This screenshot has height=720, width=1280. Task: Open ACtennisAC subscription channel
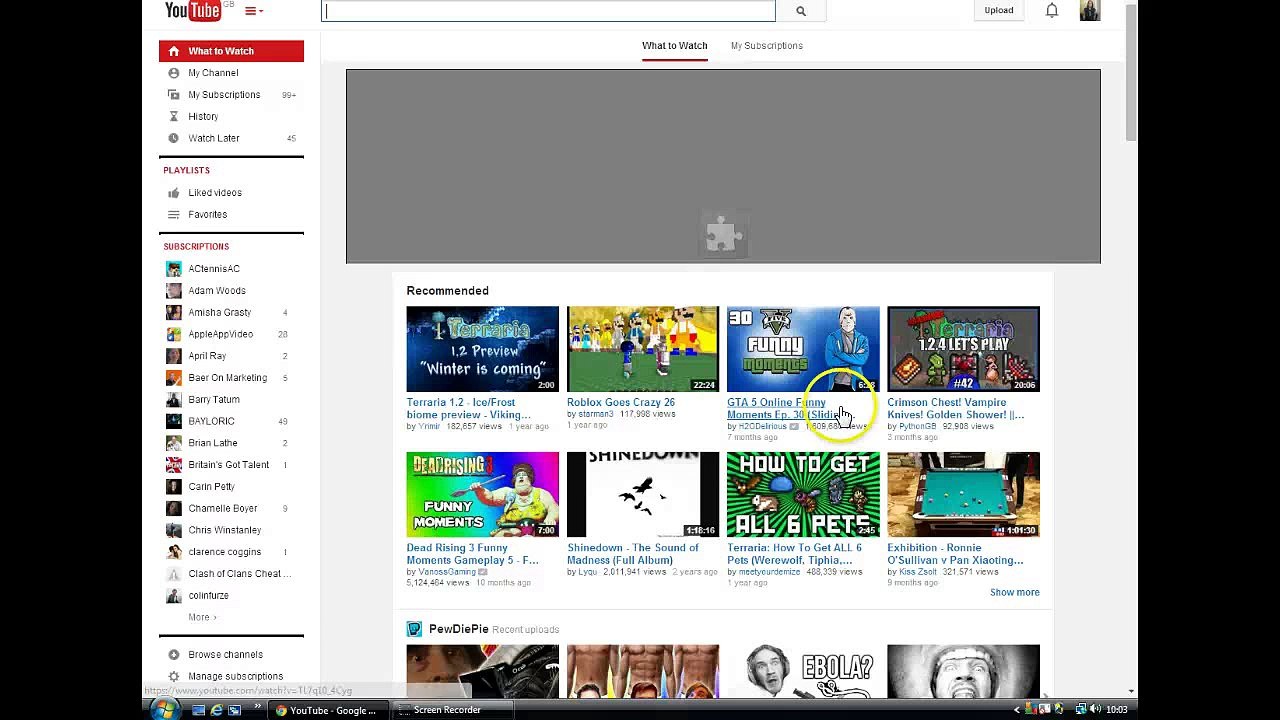coord(214,269)
